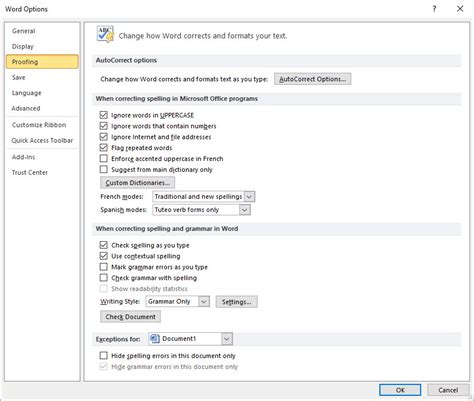474x401 pixels.
Task: Toggle Flag repeated words checkbox
Action: (x=104, y=148)
